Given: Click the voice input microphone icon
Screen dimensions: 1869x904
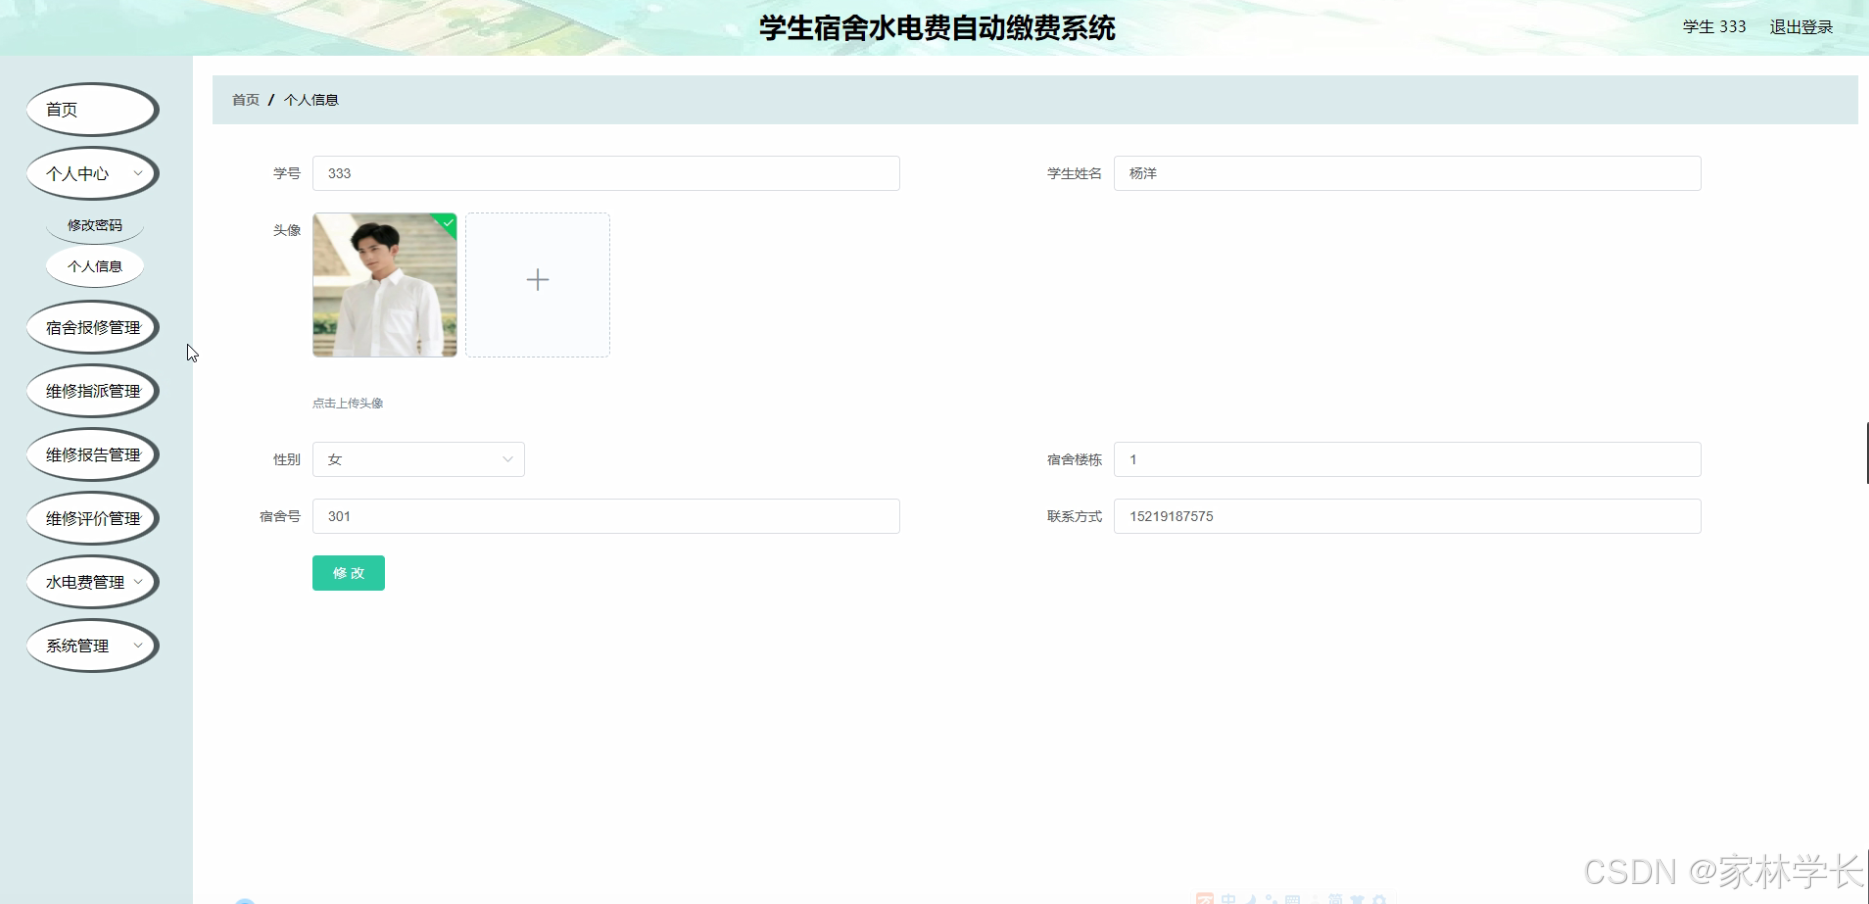Looking at the screenshot, I should click(x=1271, y=898).
